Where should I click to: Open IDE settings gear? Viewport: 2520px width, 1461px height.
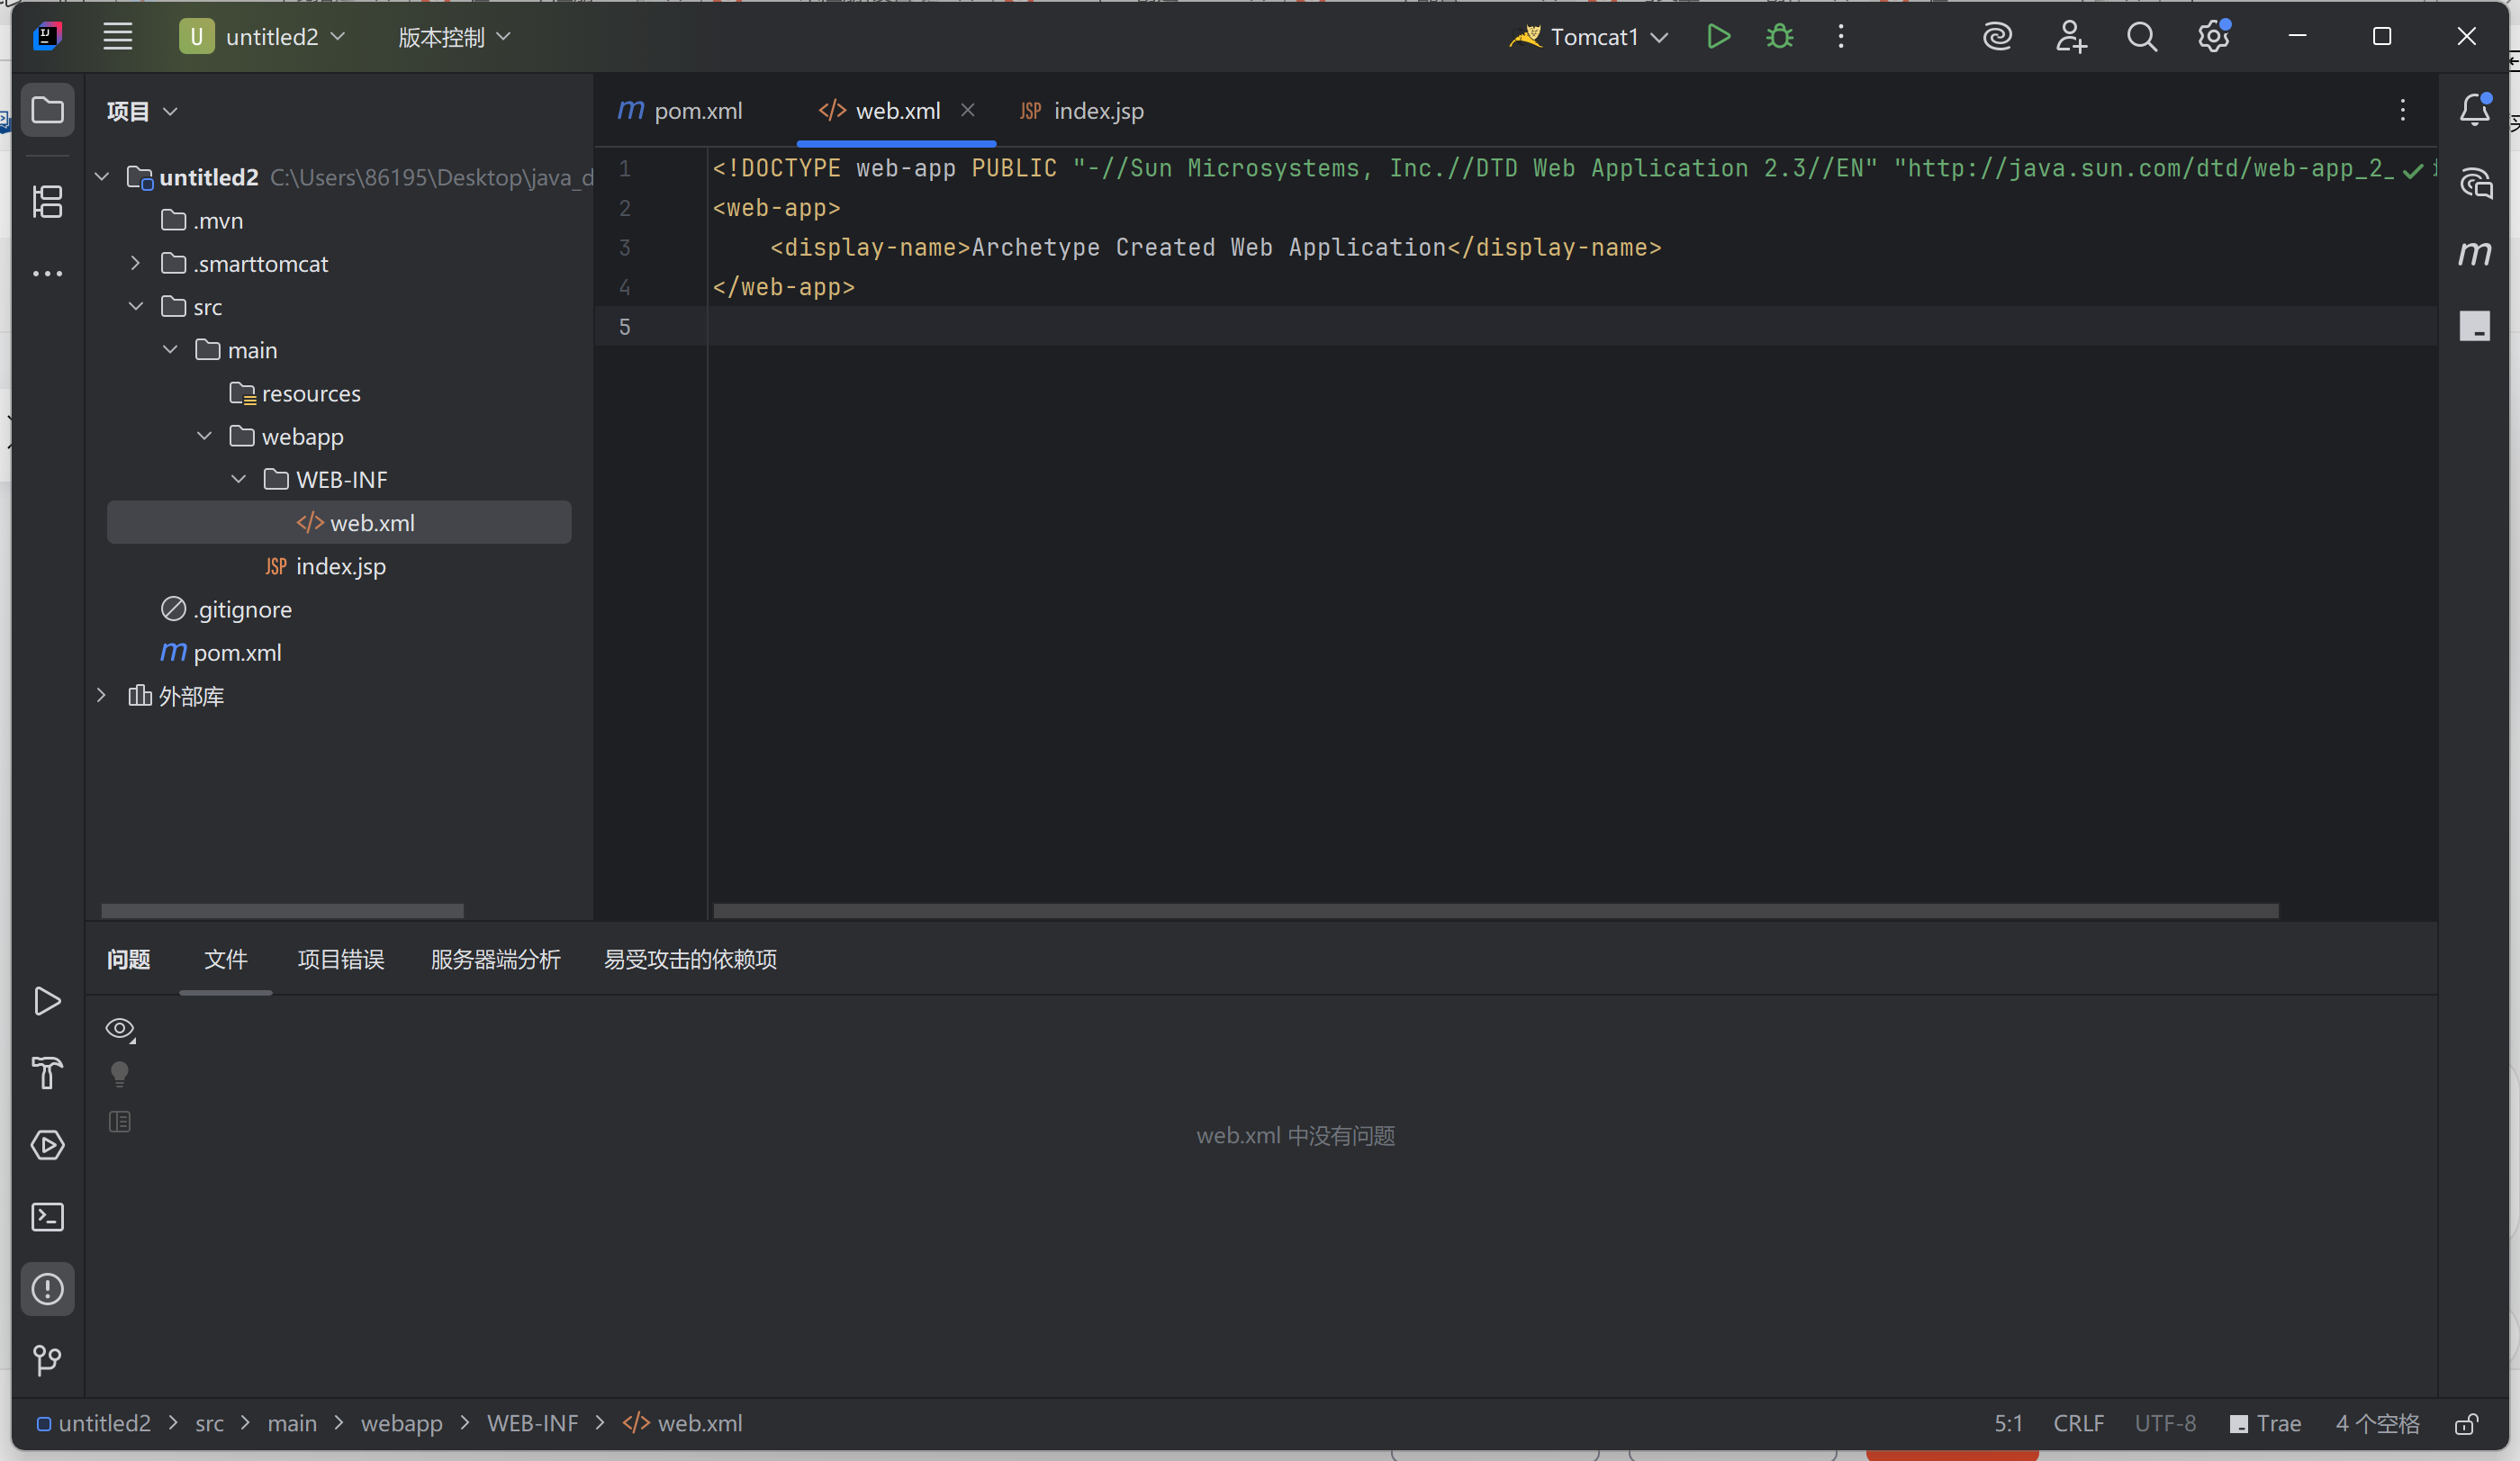2214,37
